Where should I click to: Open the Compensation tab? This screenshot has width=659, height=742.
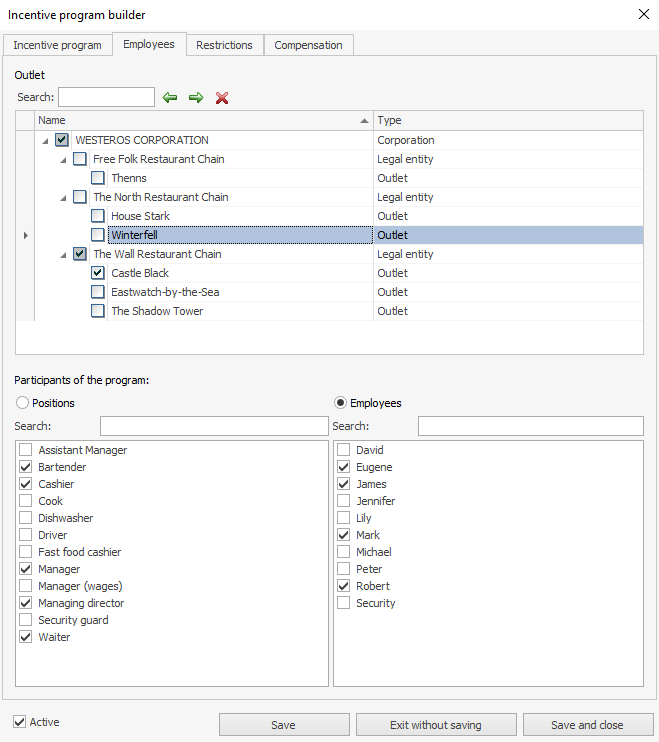click(308, 45)
